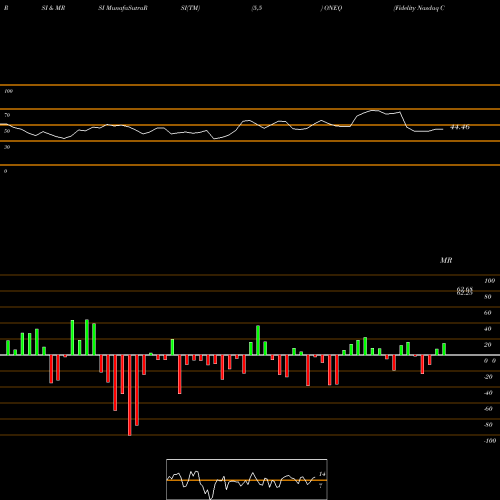Screen dimensions: 500x500
Task: Click the last green bar in the MR histogram
Action: pos(444,349)
